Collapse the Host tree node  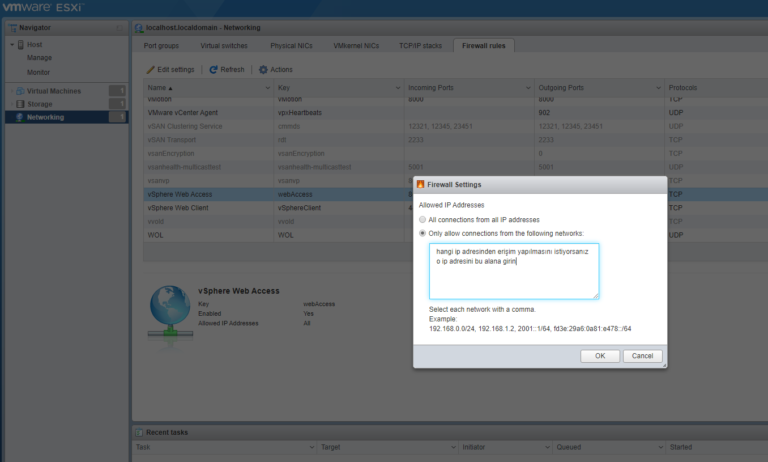(x=12, y=45)
